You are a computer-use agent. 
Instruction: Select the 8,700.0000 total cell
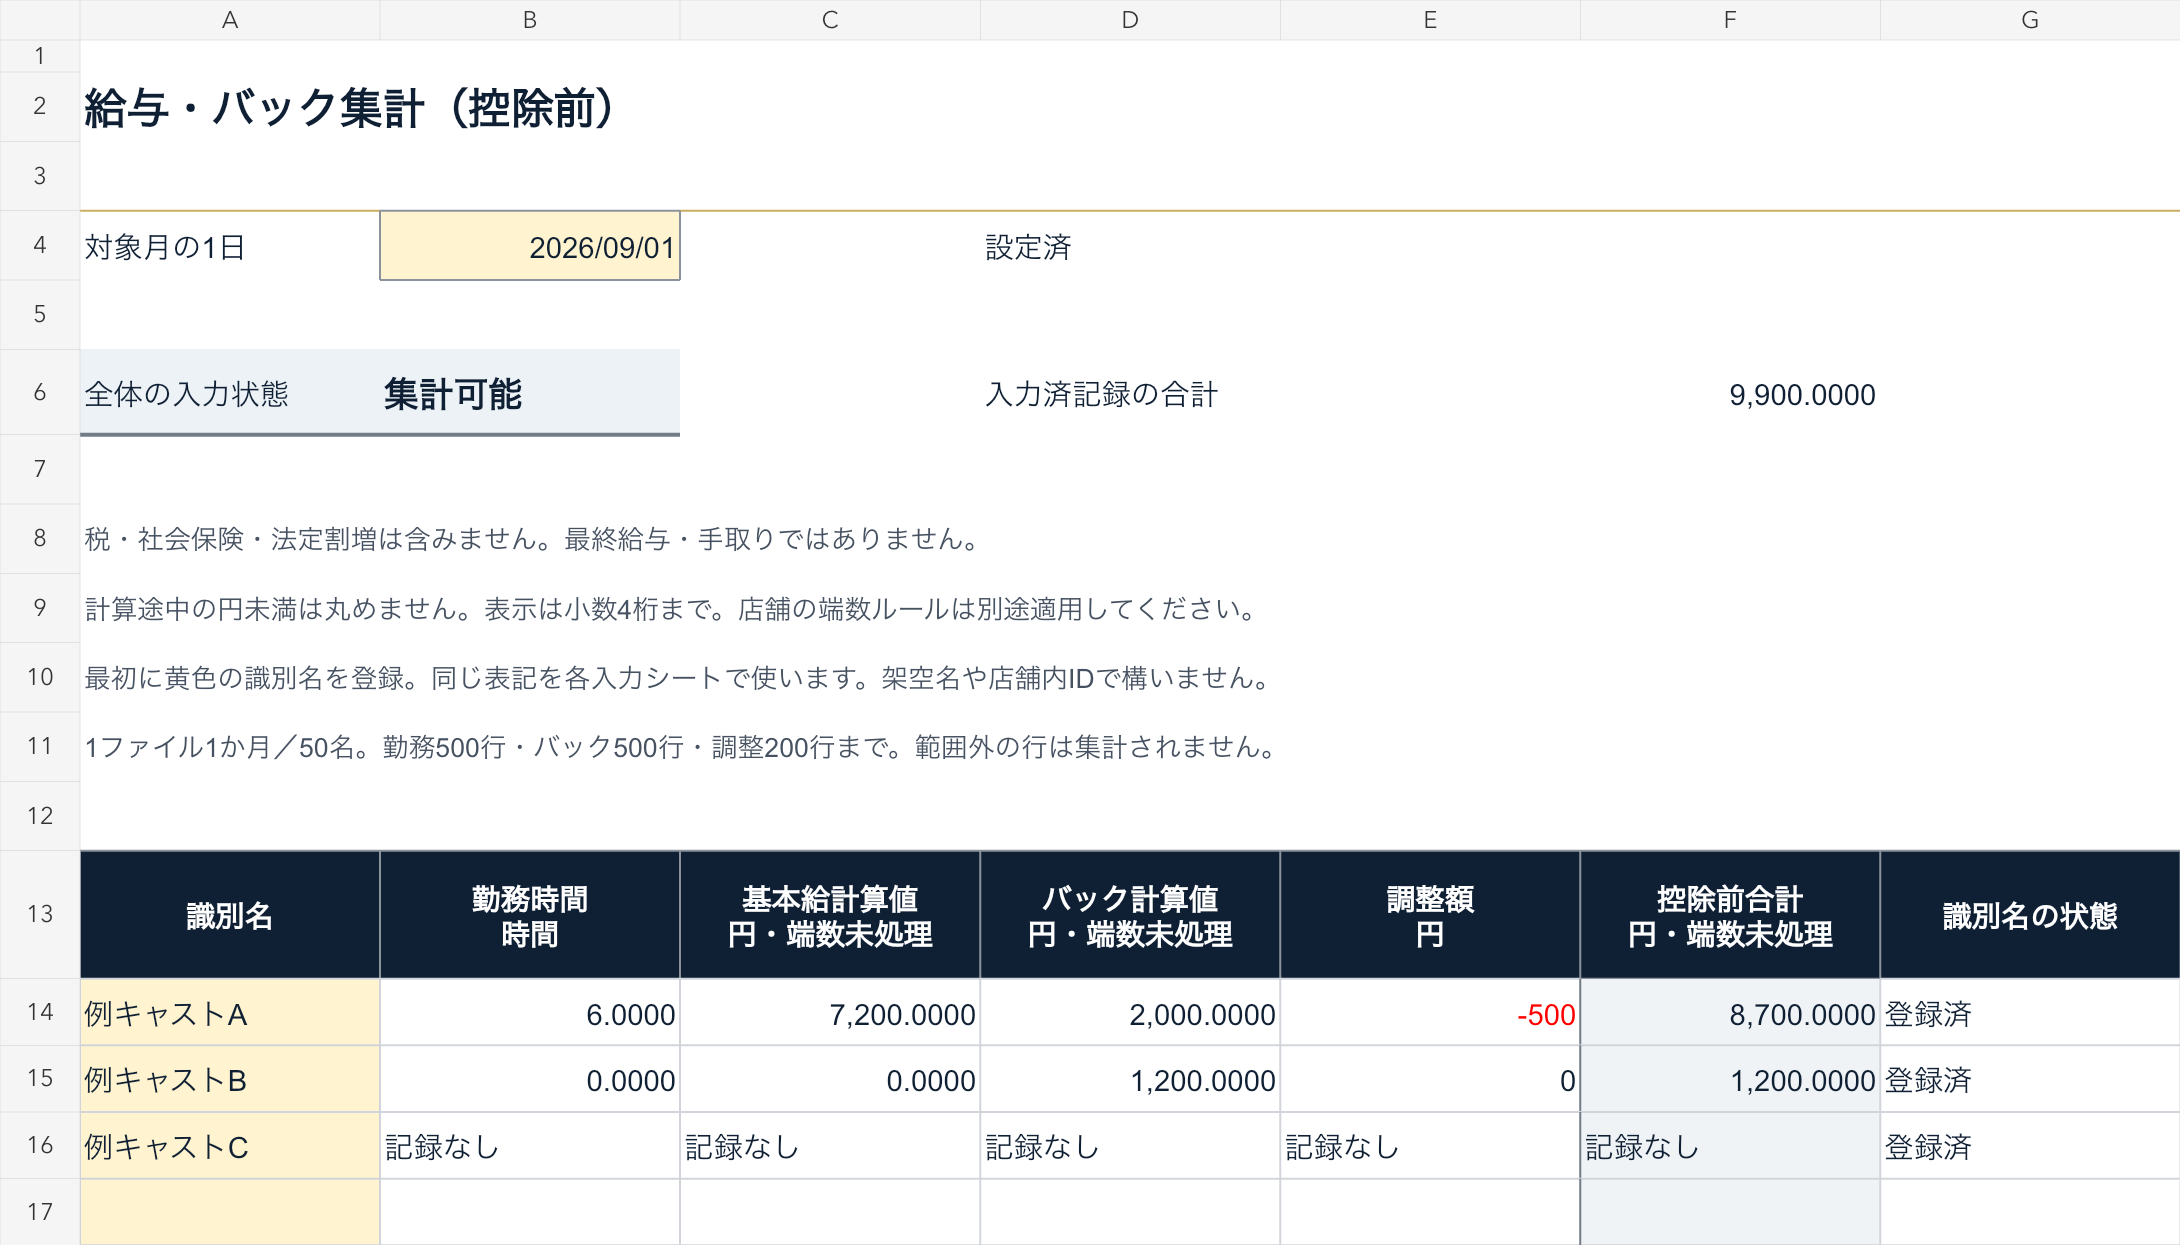[x=1730, y=1013]
